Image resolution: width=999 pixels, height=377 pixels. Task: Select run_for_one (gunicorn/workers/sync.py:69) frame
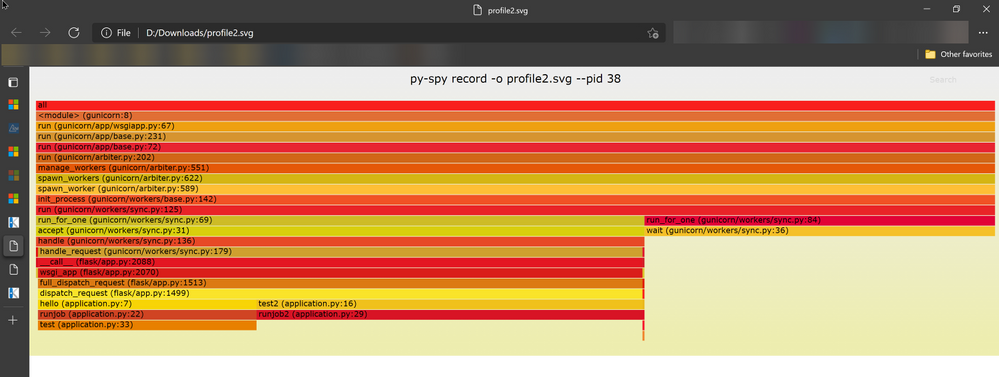[340, 220]
